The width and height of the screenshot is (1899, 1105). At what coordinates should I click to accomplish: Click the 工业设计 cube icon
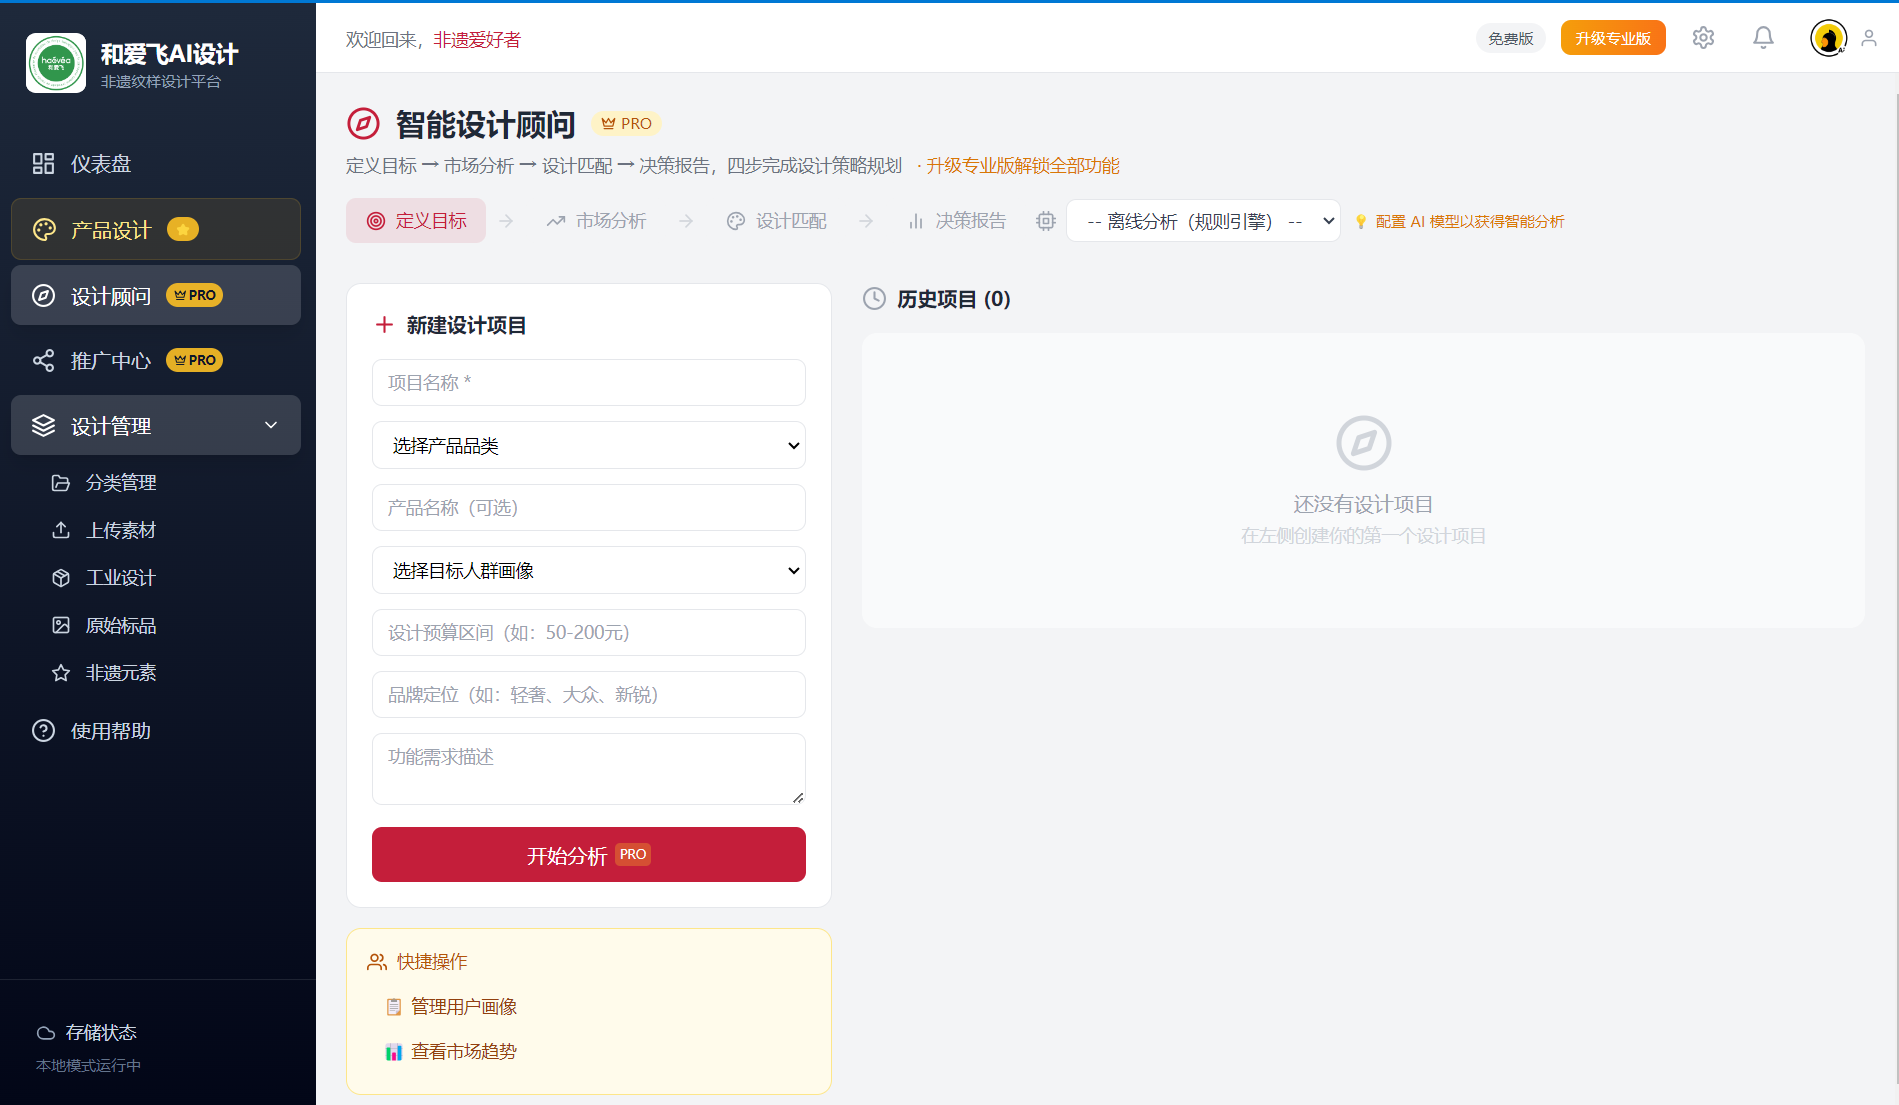(61, 578)
